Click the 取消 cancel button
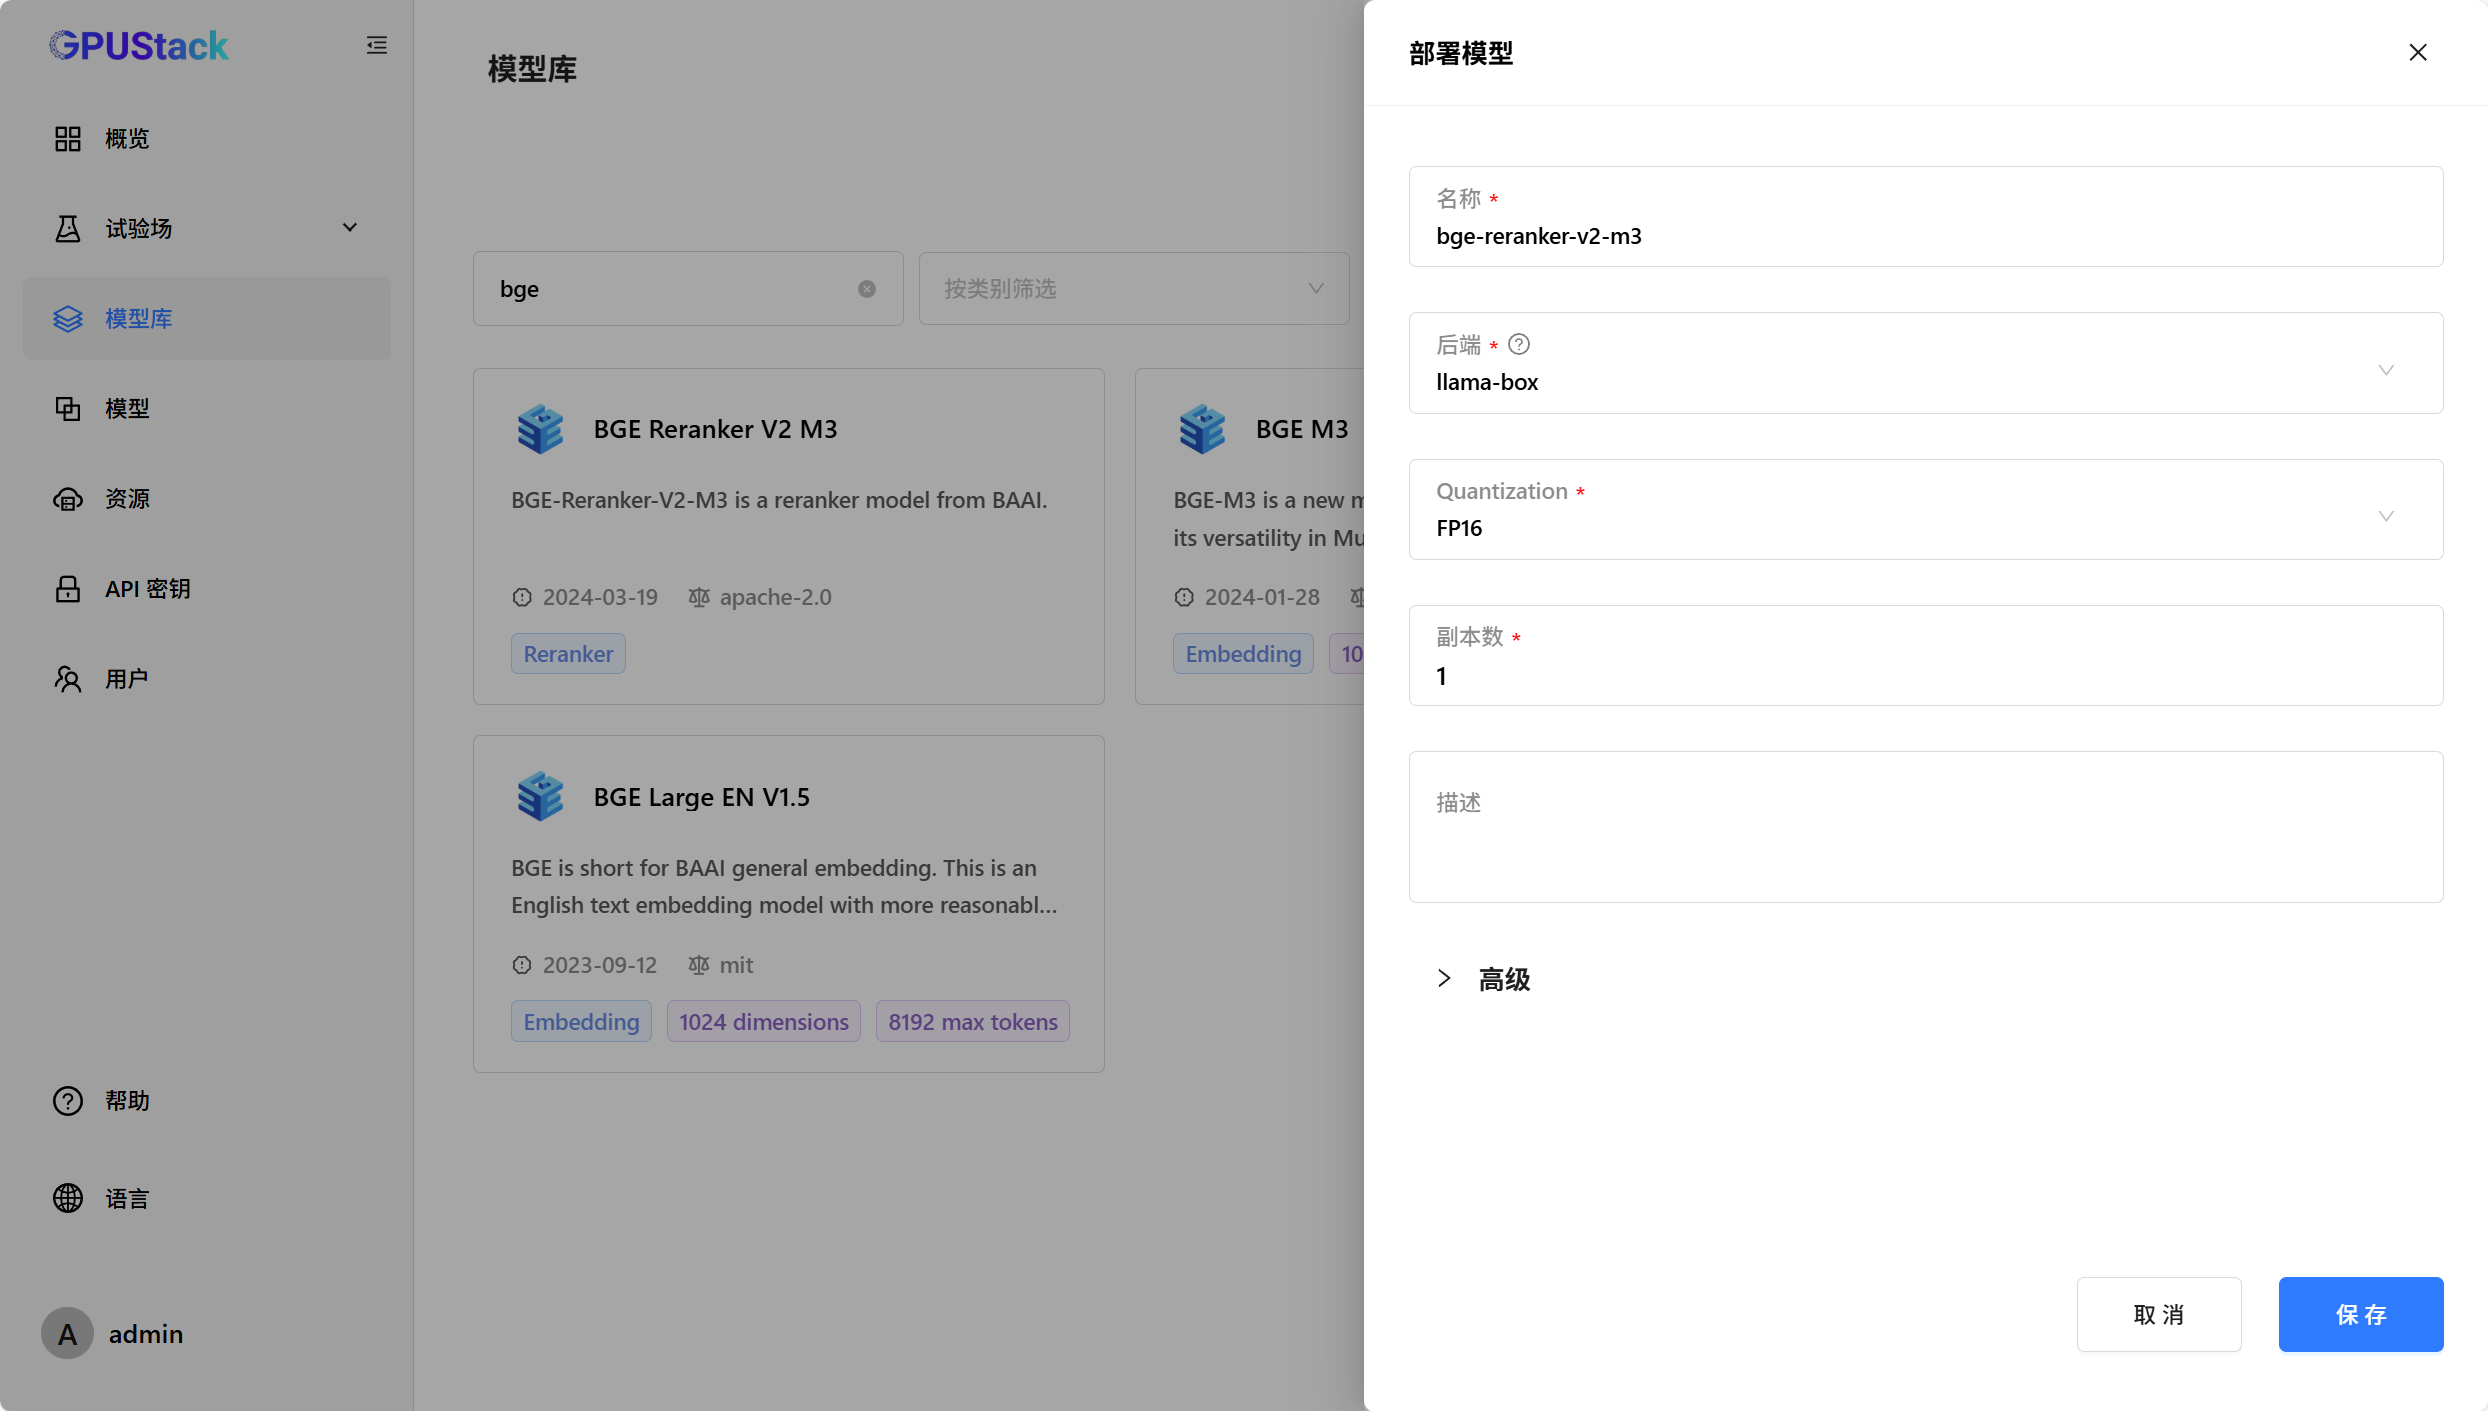 coord(2158,1314)
